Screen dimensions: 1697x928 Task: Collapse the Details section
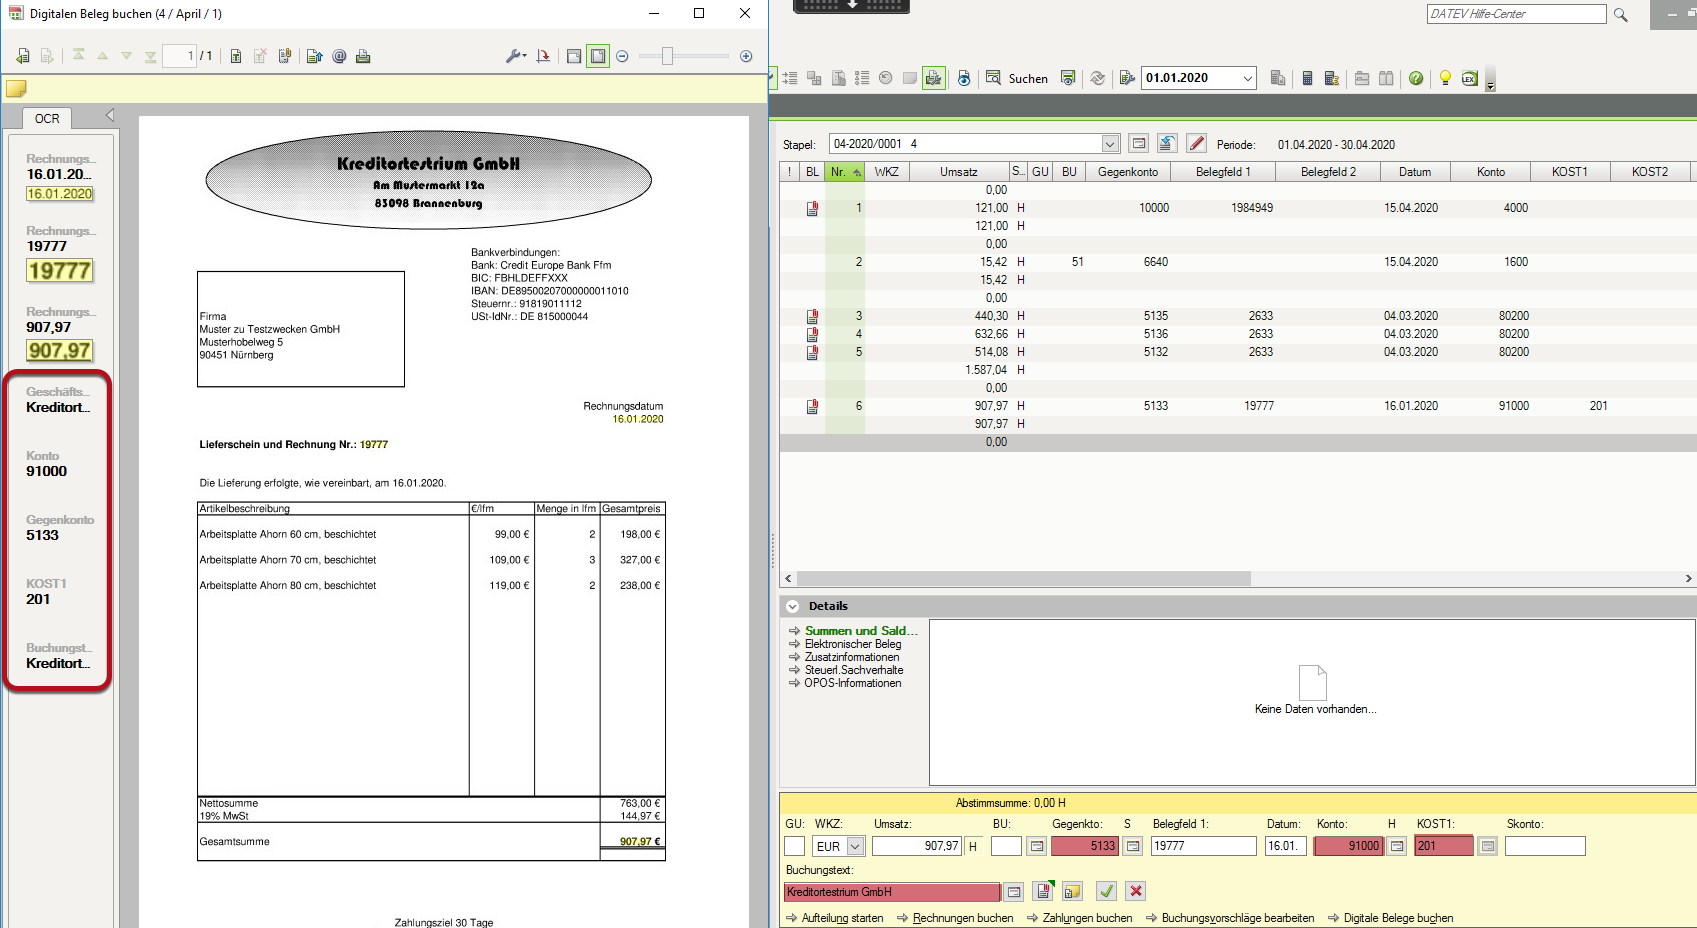(793, 606)
